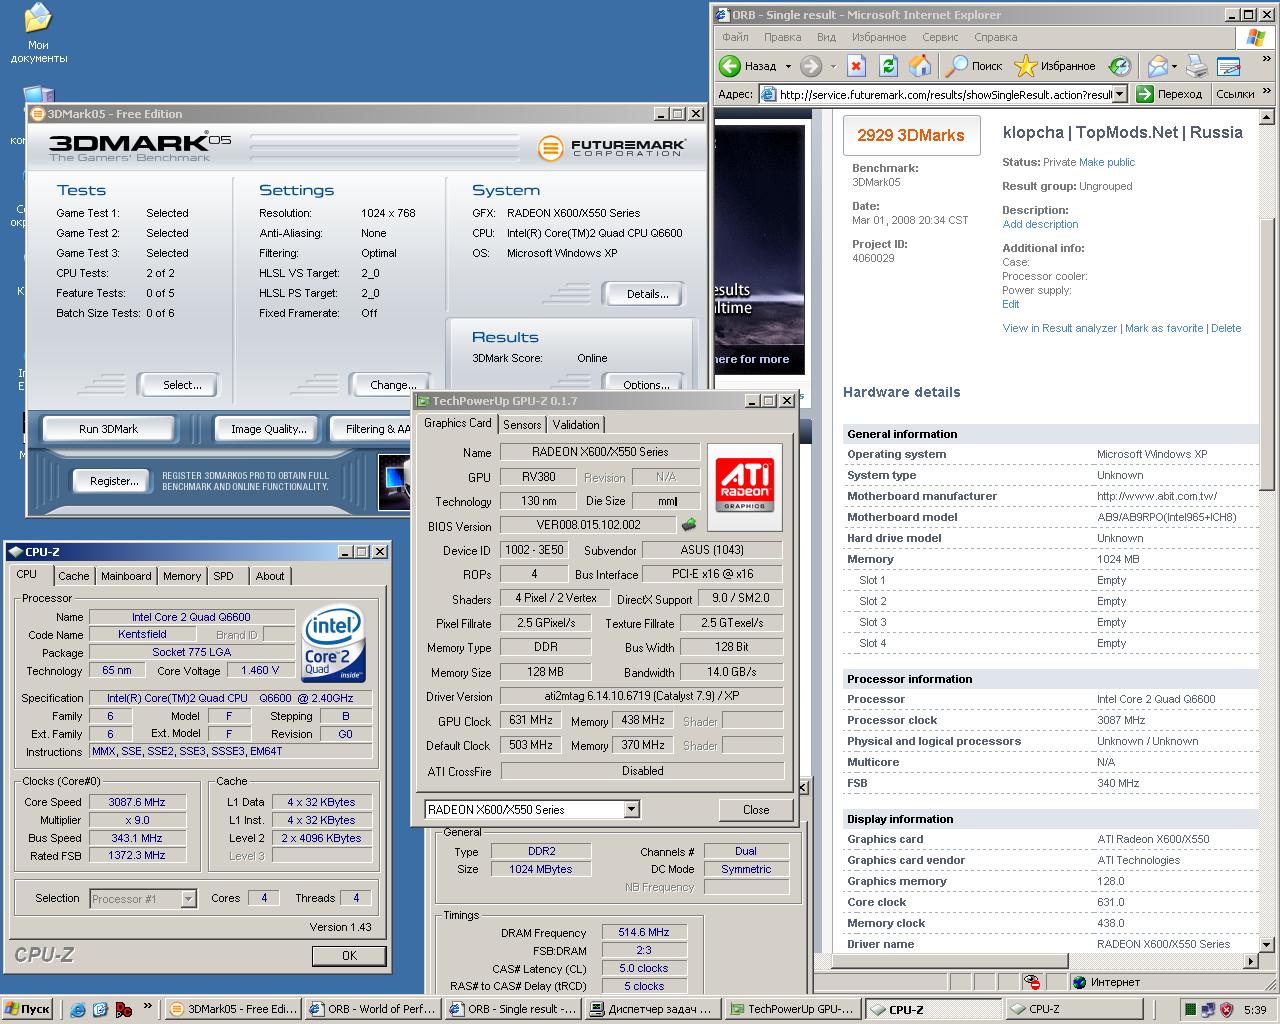Image resolution: width=1280 pixels, height=1024 pixels.
Task: Switch to the SPD tab in CPU-Z
Action: point(224,576)
